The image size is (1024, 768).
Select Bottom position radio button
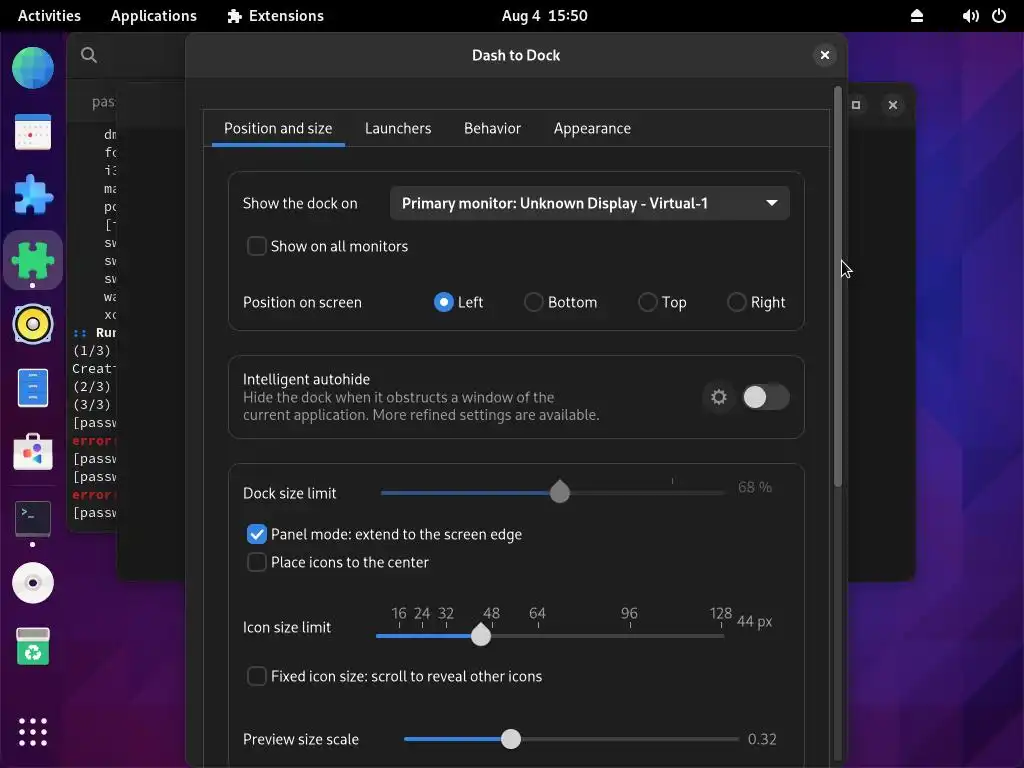coord(534,302)
